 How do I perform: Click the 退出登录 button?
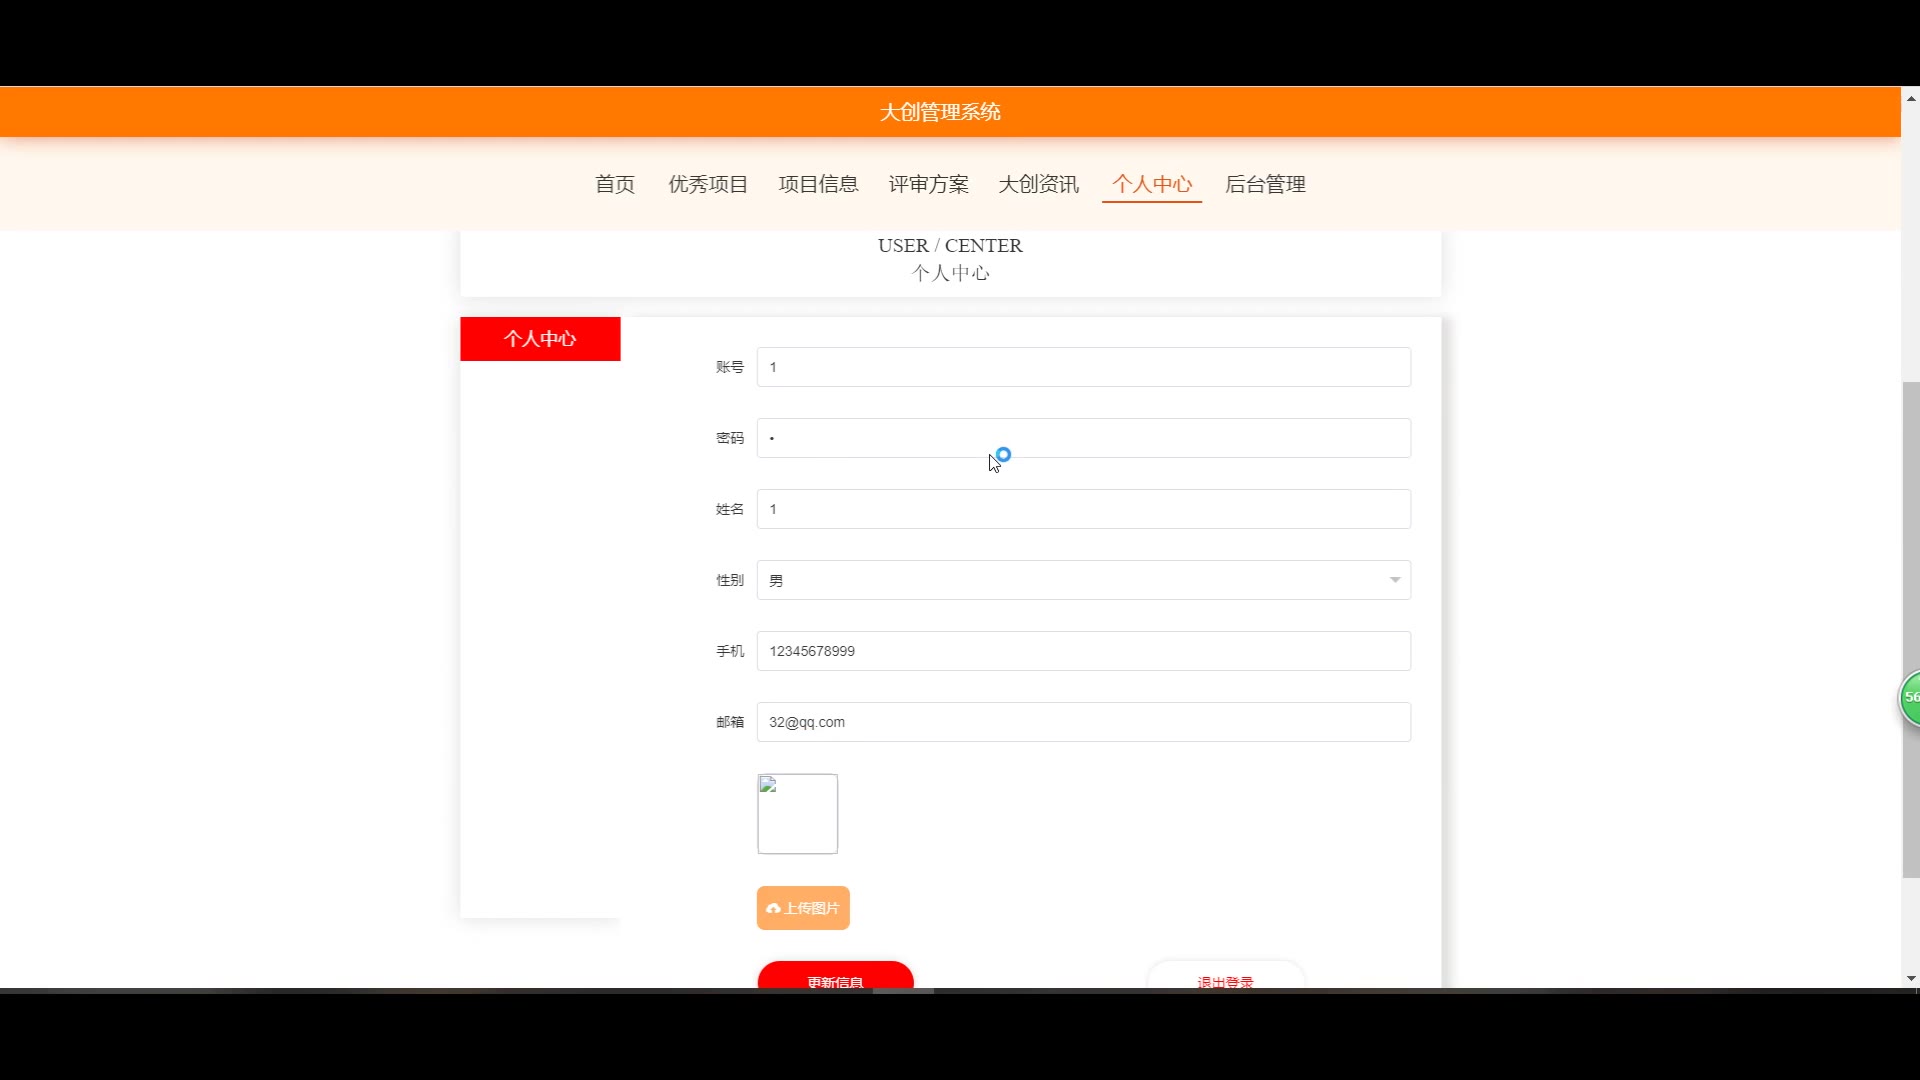pos(1225,978)
